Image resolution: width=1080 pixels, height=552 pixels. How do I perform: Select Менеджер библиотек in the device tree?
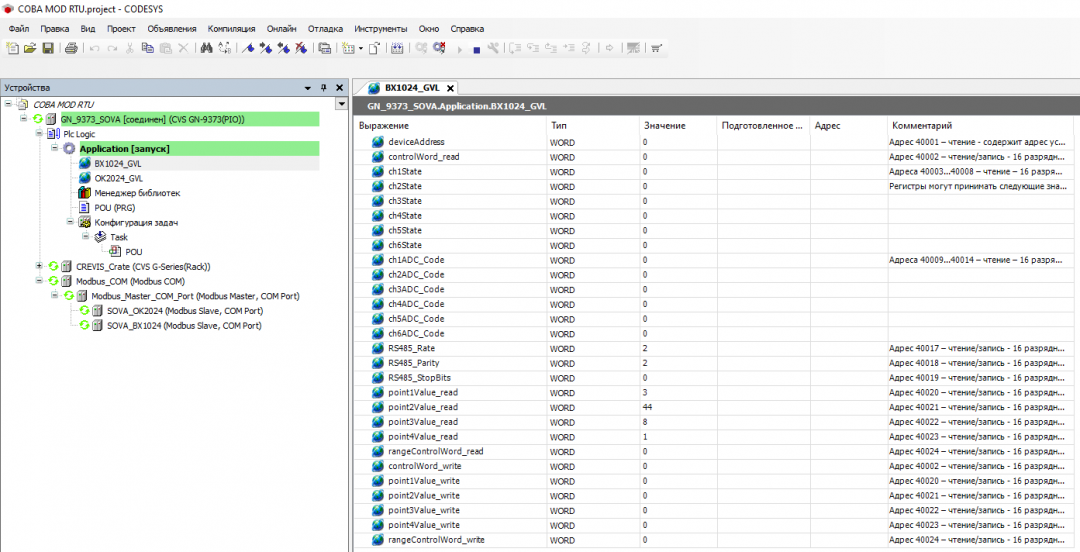(x=137, y=193)
